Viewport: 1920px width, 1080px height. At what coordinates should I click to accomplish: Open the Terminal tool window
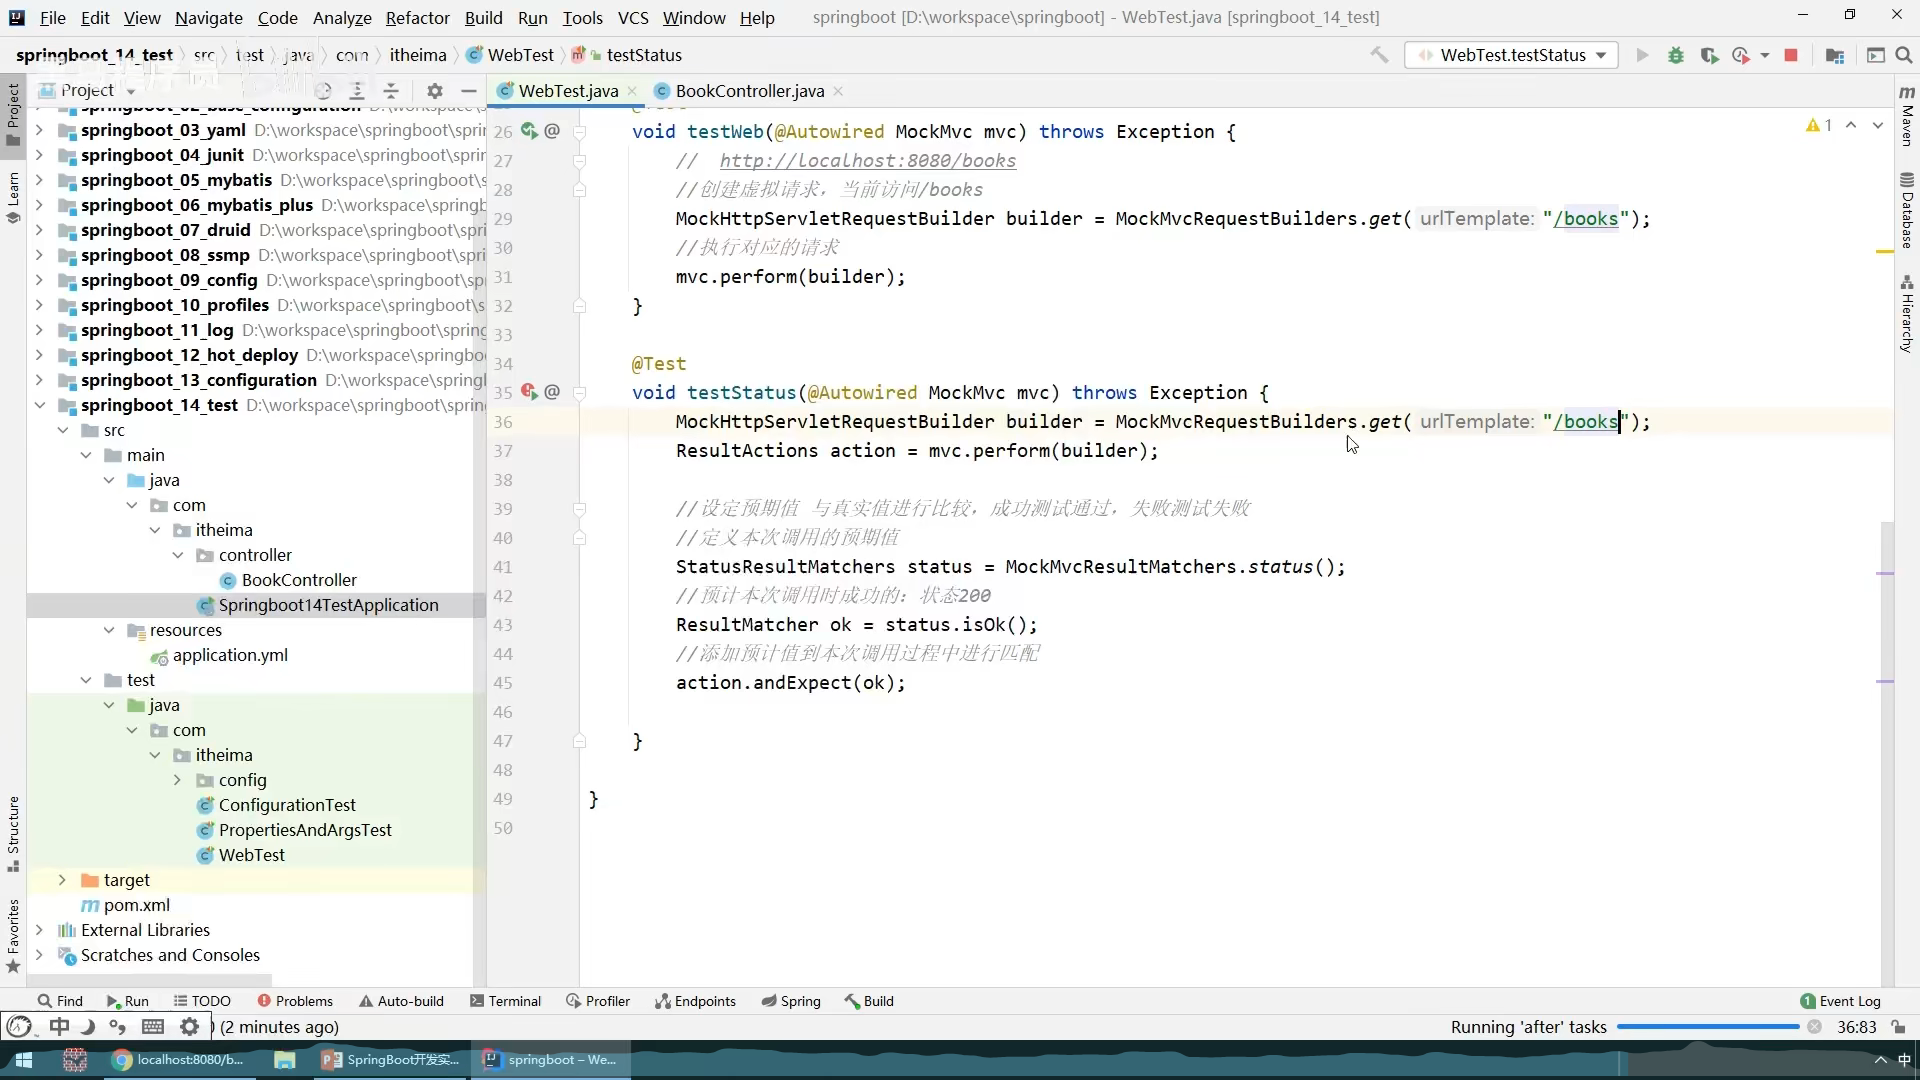pos(505,1001)
